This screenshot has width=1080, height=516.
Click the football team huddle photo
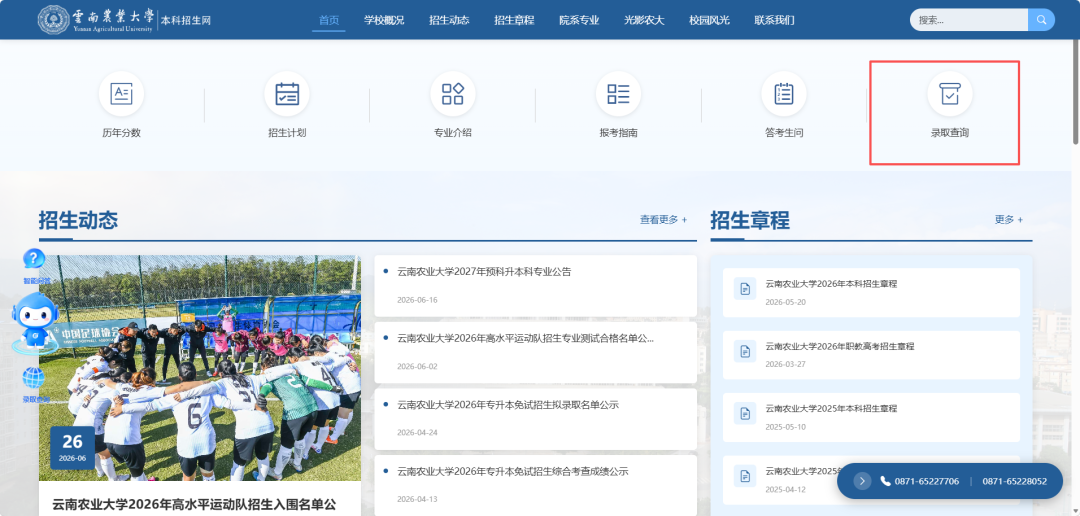[200, 368]
